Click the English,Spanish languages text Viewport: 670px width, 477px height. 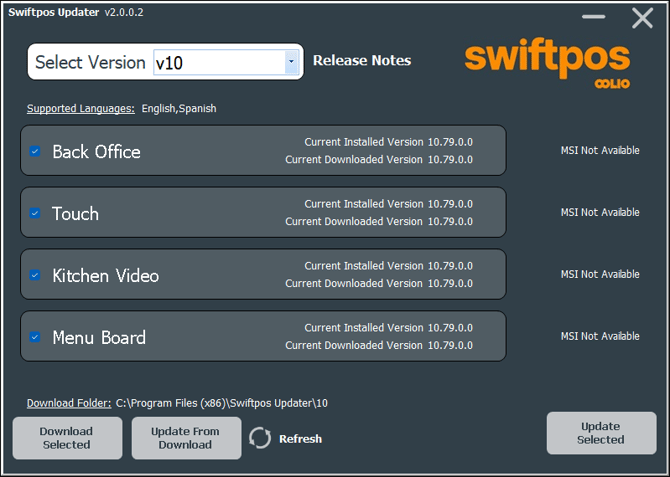click(x=179, y=109)
